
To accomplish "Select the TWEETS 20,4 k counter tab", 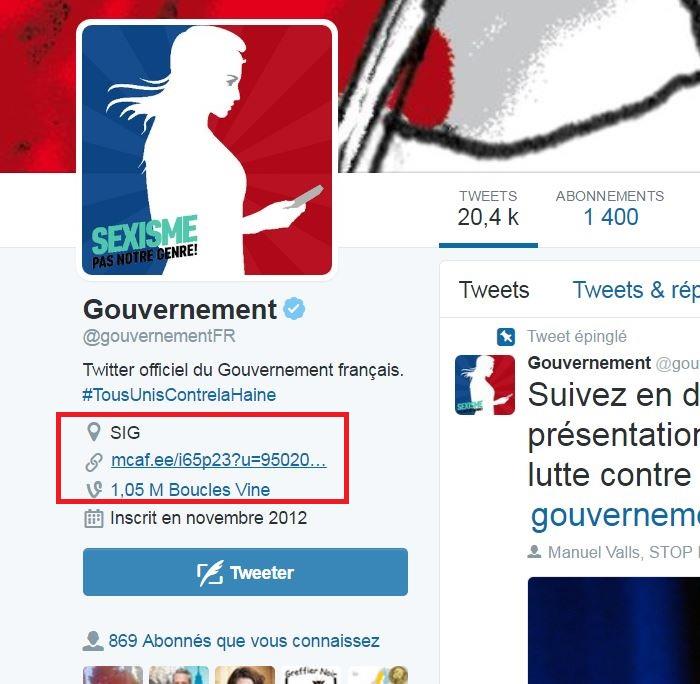I will [x=488, y=209].
